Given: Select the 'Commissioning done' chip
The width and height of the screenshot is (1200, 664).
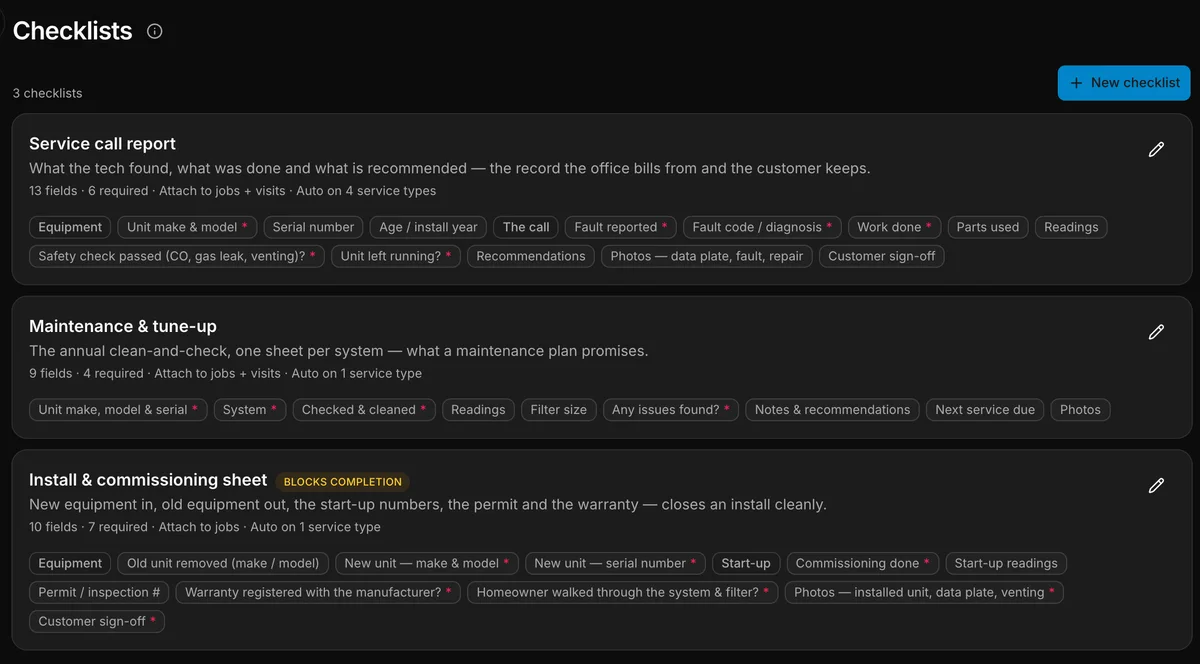Looking at the screenshot, I should coord(863,563).
